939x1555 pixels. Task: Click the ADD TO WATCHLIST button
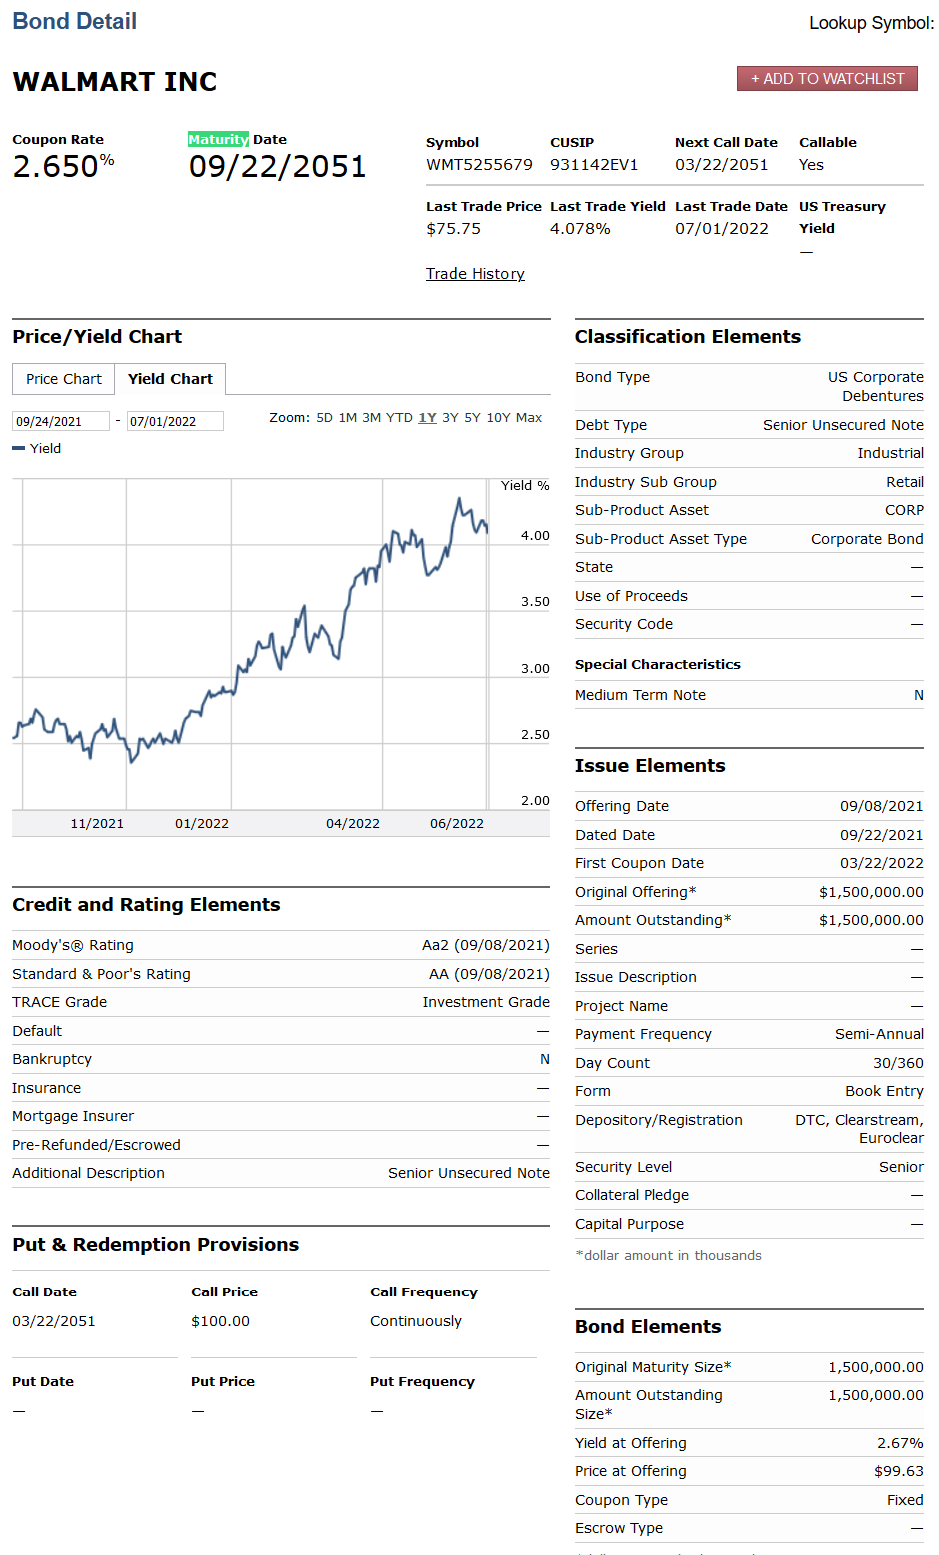[x=827, y=78]
